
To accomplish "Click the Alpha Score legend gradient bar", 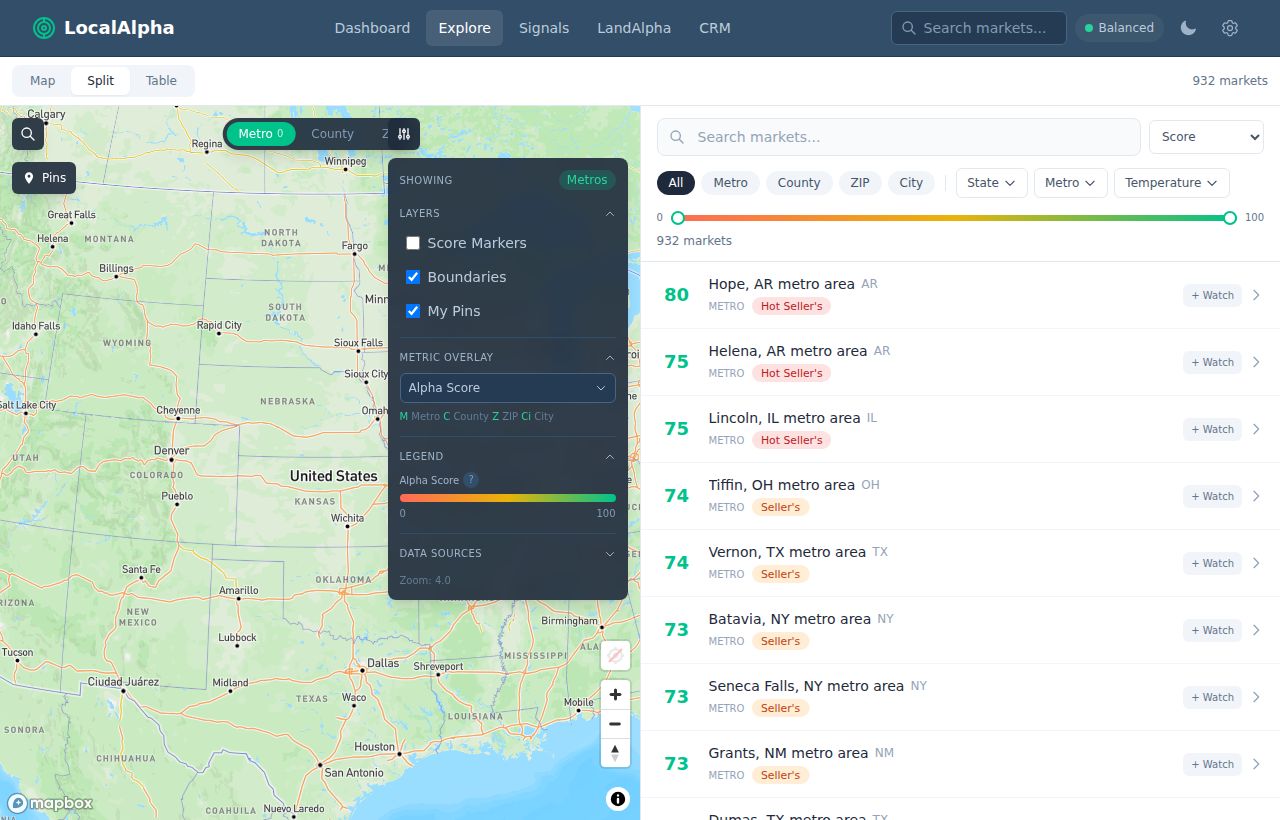I will (508, 497).
